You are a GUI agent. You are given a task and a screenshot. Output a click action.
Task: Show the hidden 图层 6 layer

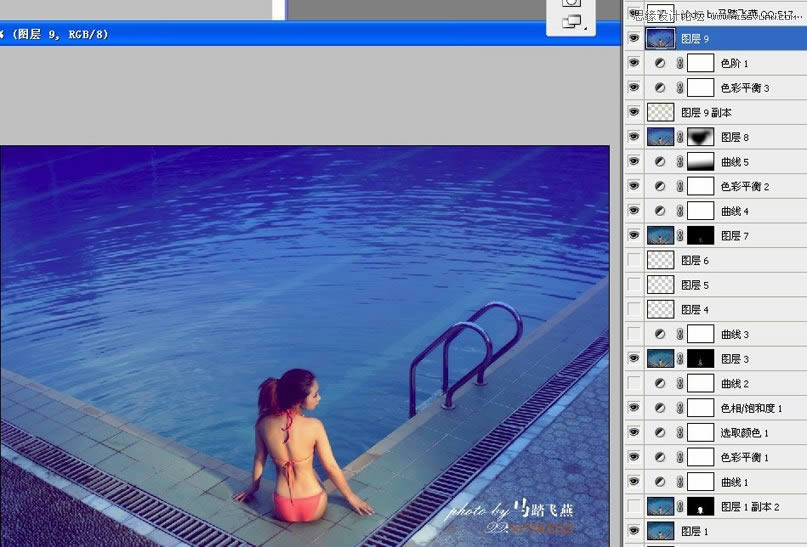point(633,260)
